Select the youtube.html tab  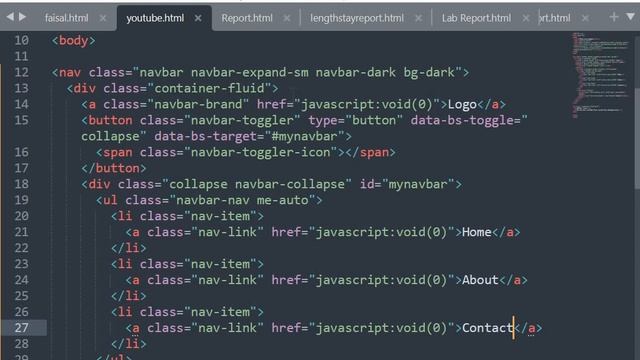point(155,18)
